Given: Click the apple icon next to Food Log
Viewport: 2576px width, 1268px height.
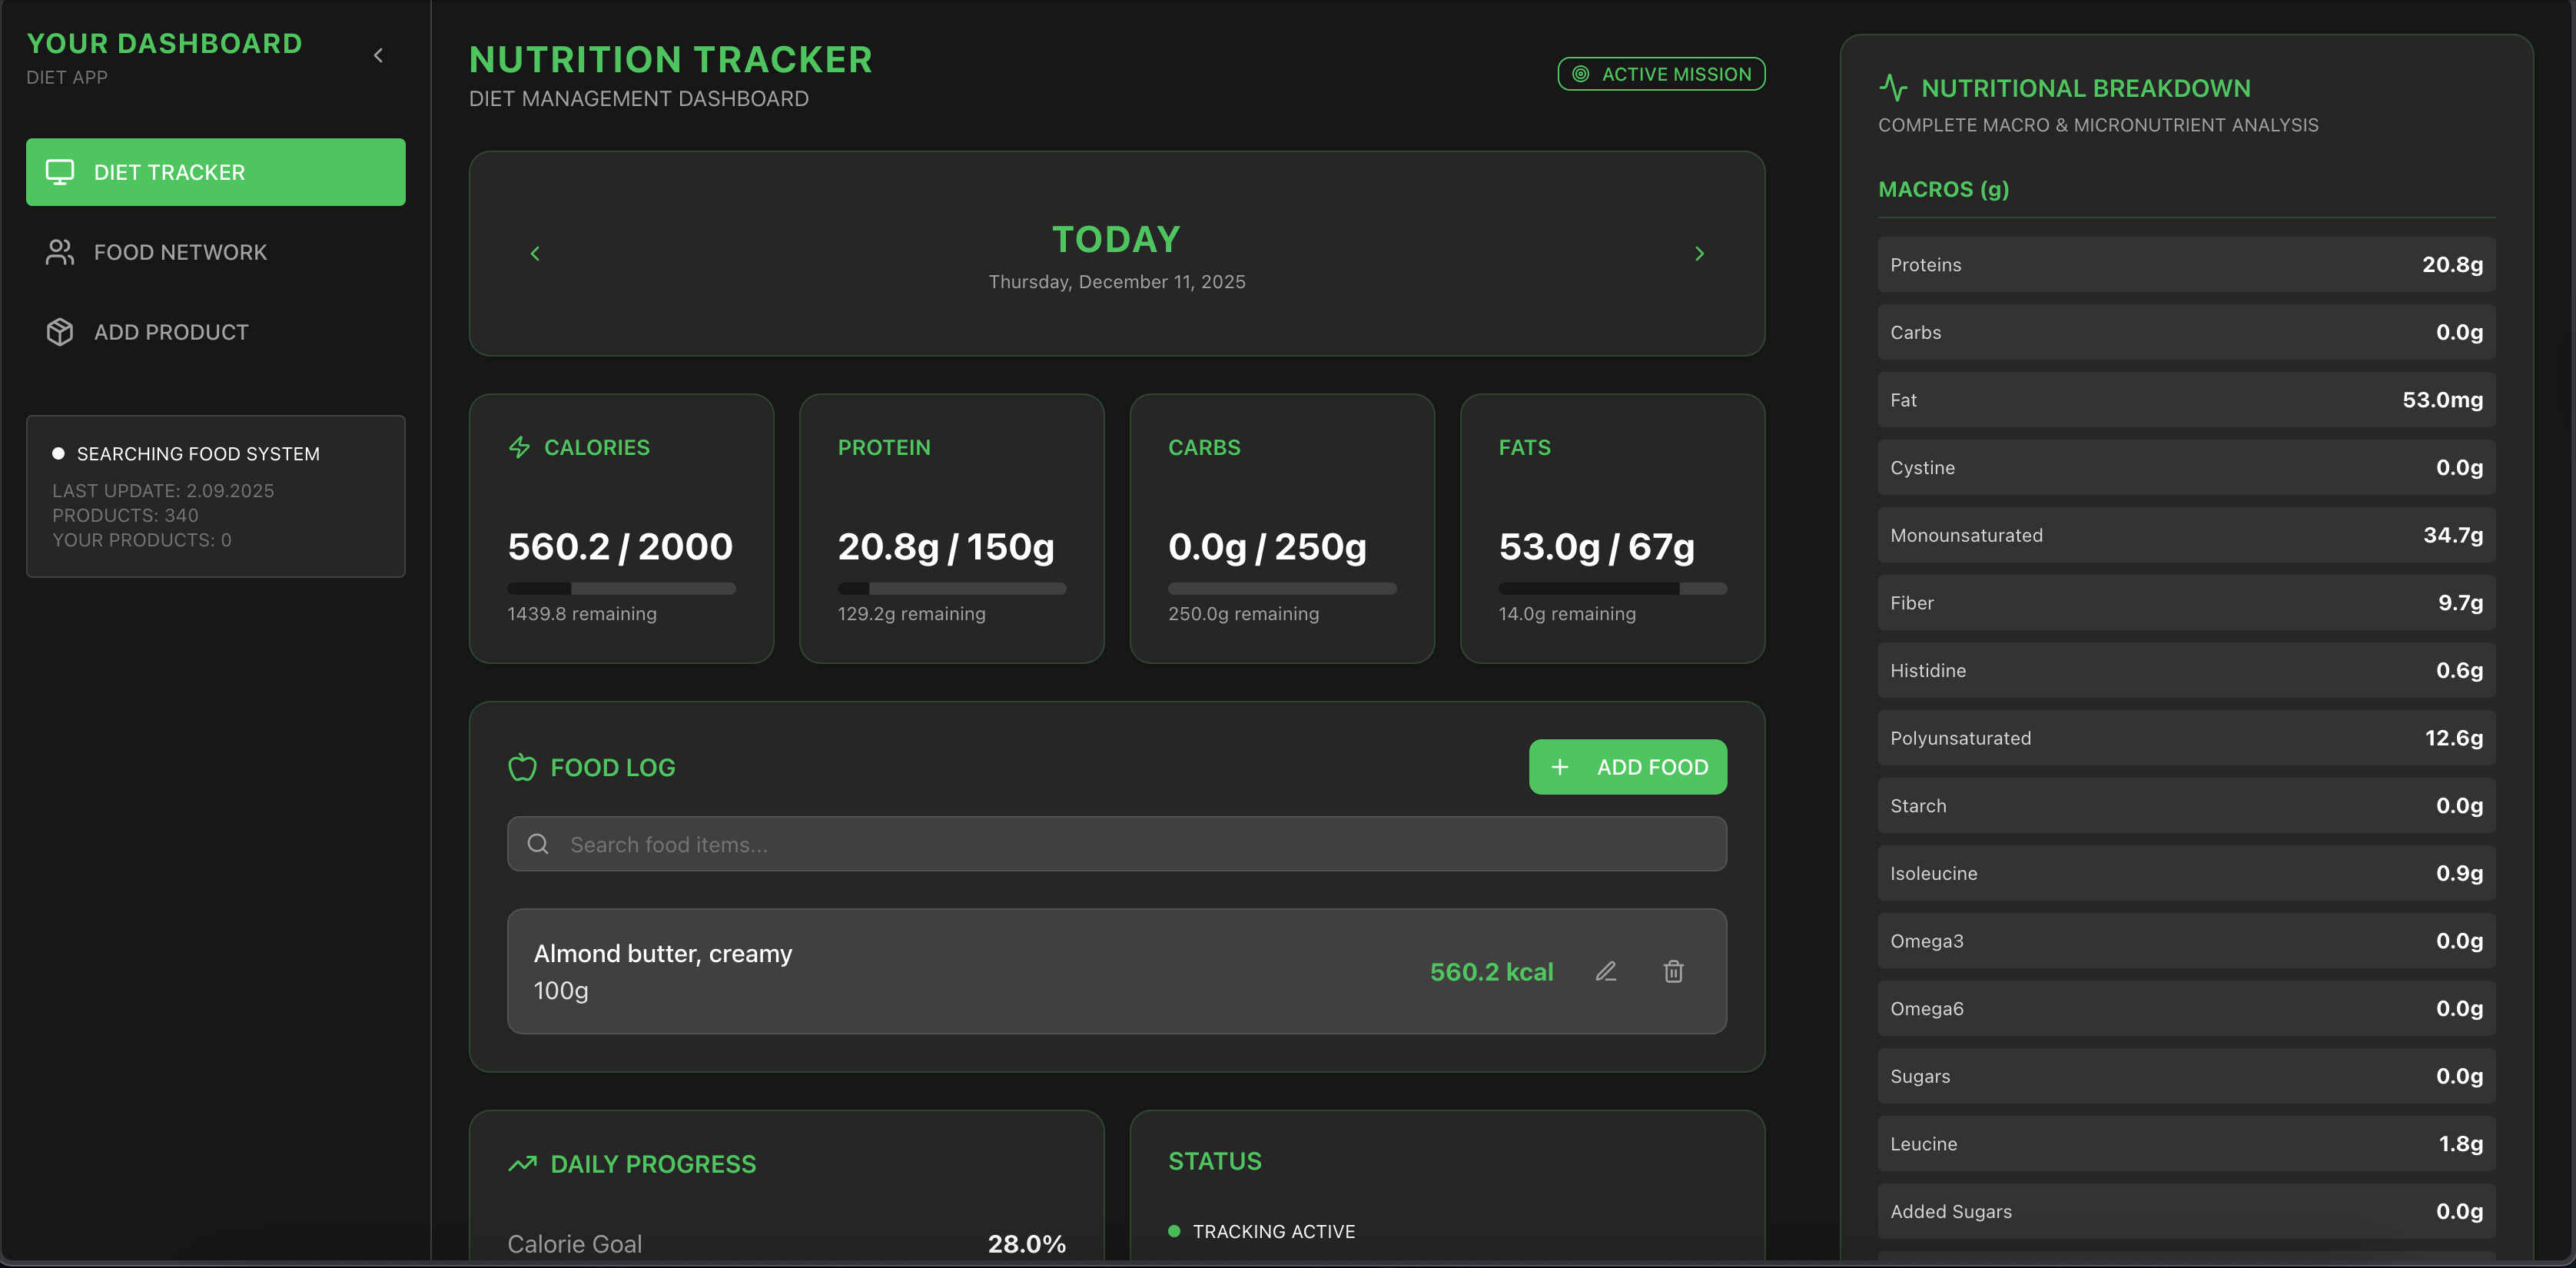Looking at the screenshot, I should pyautogui.click(x=523, y=767).
